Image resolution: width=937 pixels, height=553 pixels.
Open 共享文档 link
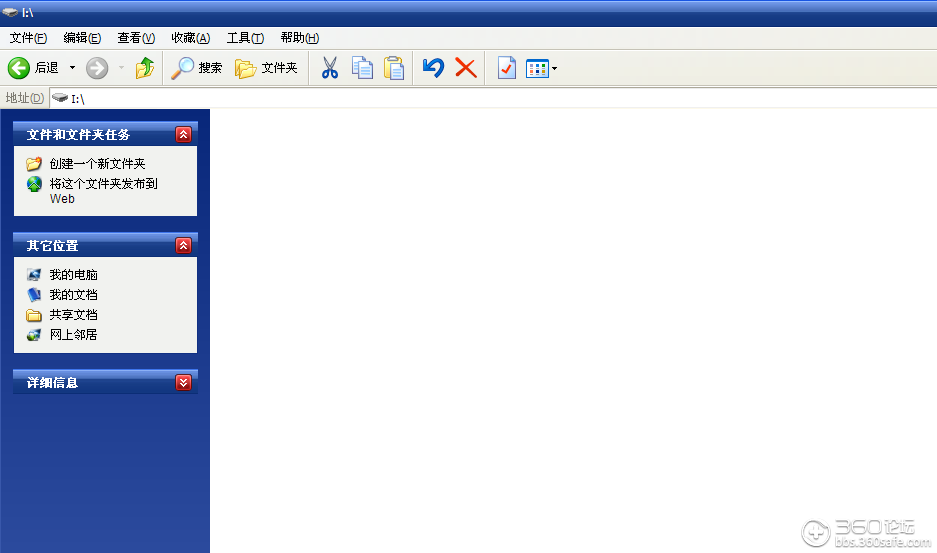(74, 315)
